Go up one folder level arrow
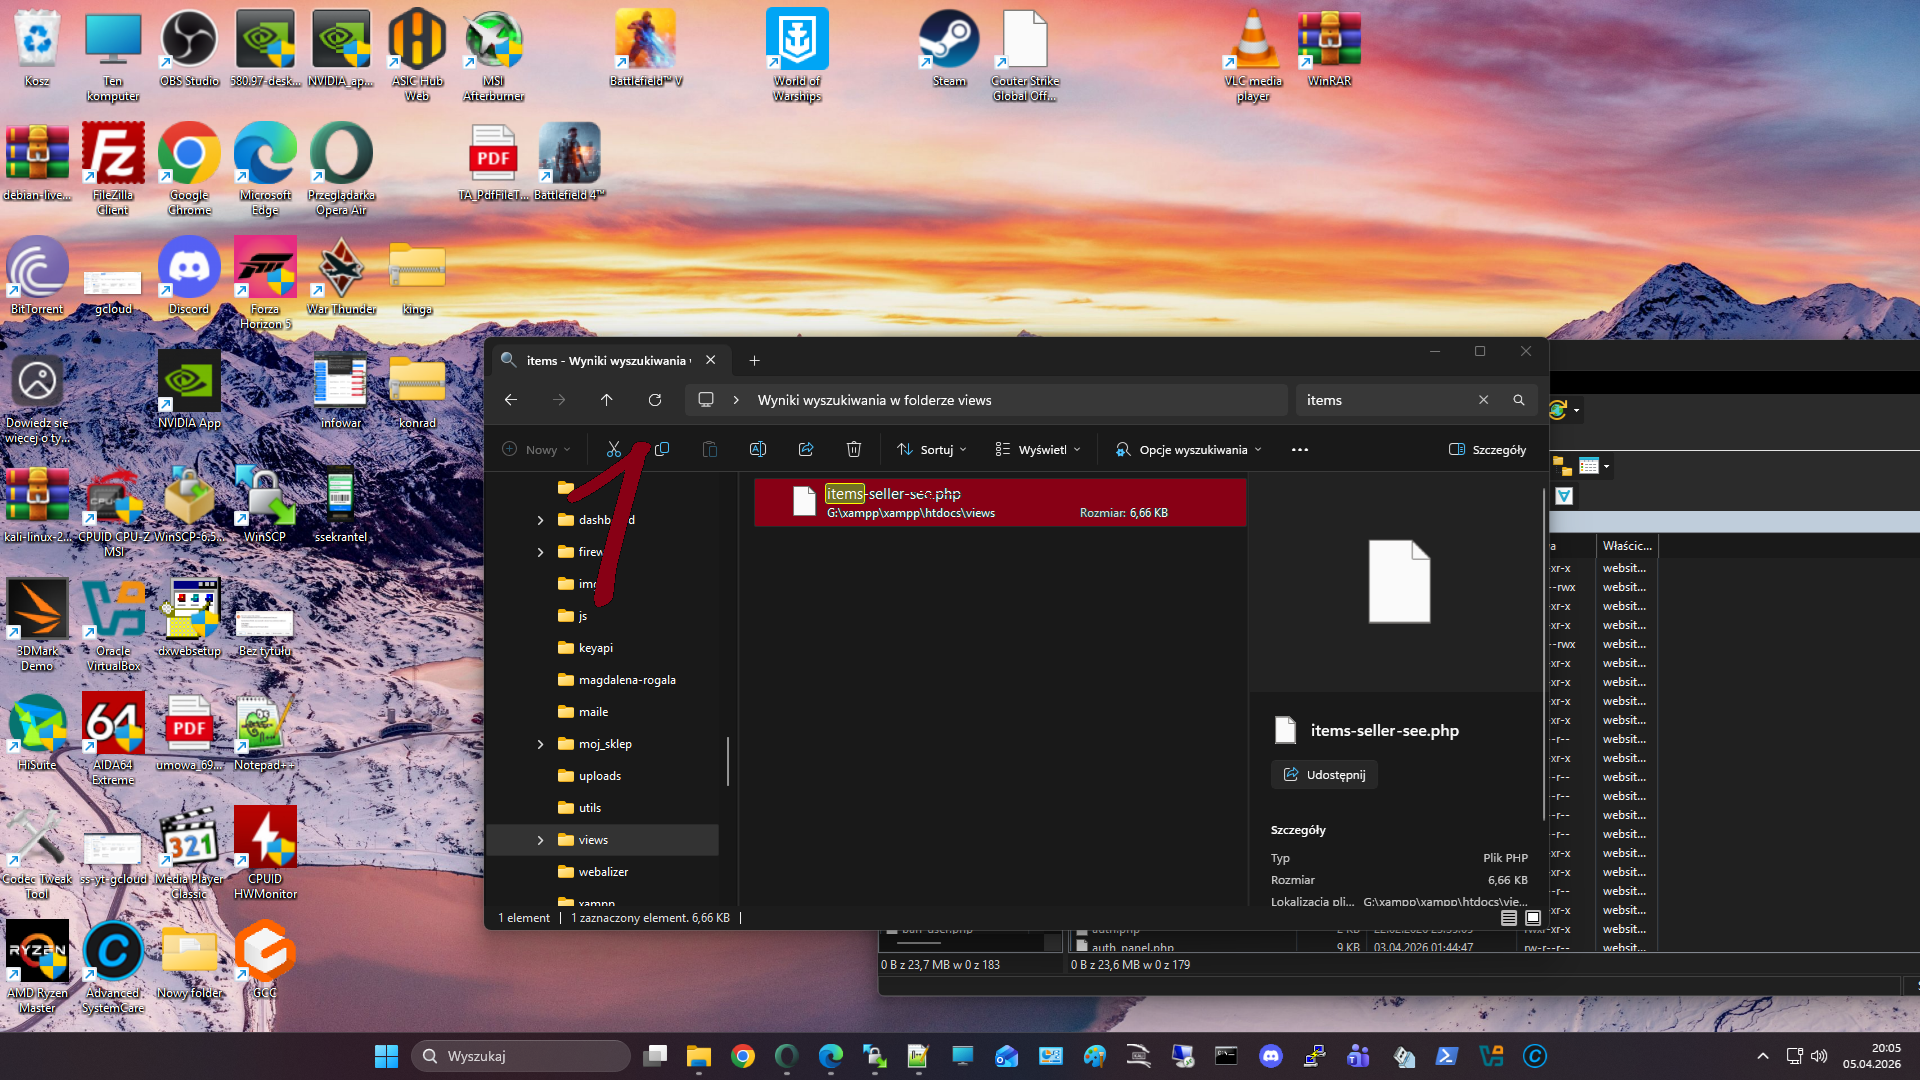This screenshot has width=1920, height=1080. click(607, 400)
